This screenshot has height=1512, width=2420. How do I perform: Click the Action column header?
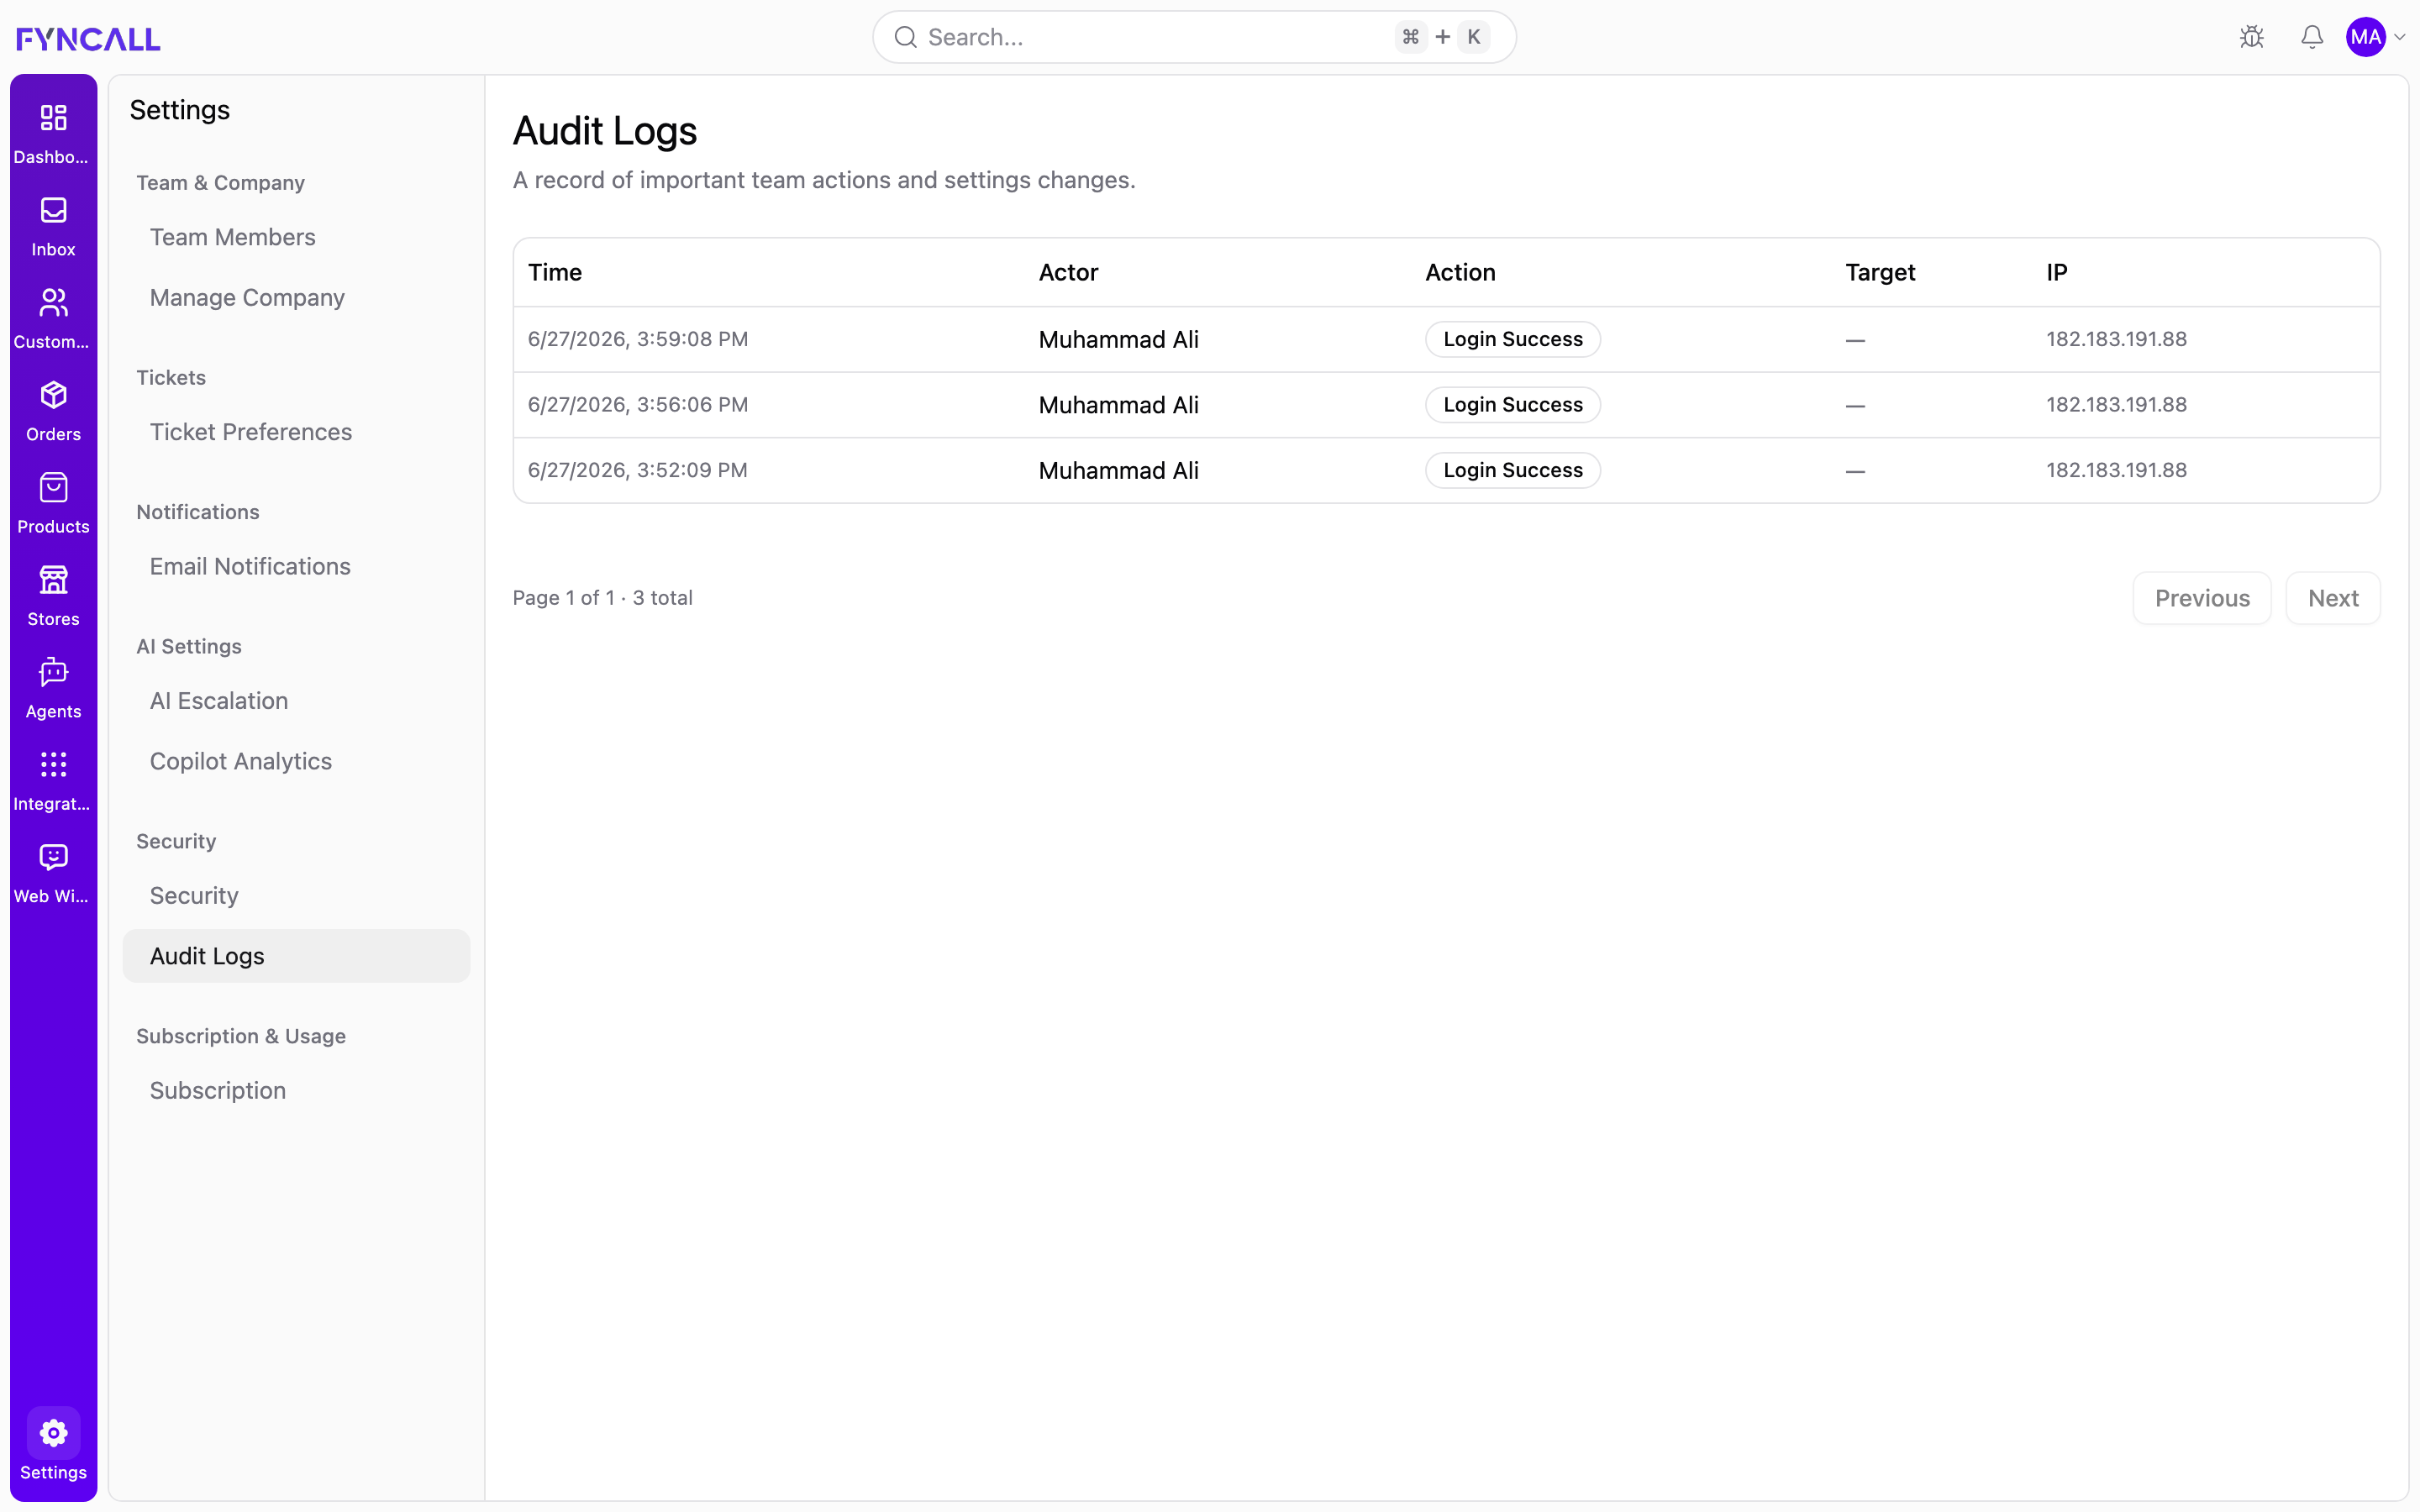point(1460,272)
